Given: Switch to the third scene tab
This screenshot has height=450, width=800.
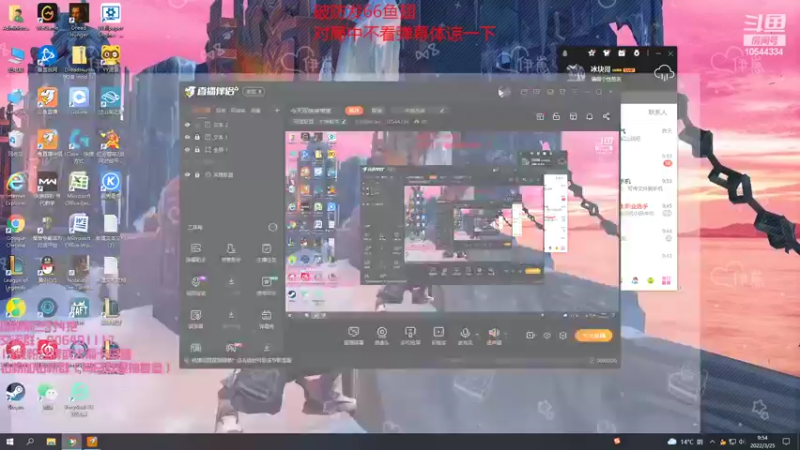Looking at the screenshot, I should click(x=238, y=110).
